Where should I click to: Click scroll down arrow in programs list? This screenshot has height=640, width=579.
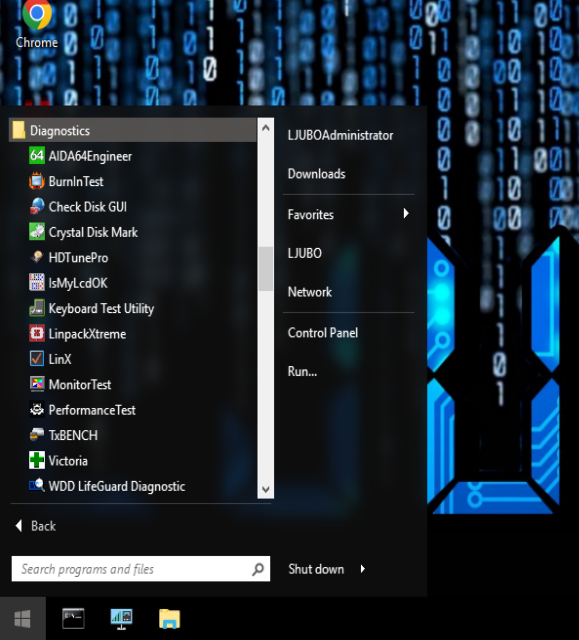266,489
